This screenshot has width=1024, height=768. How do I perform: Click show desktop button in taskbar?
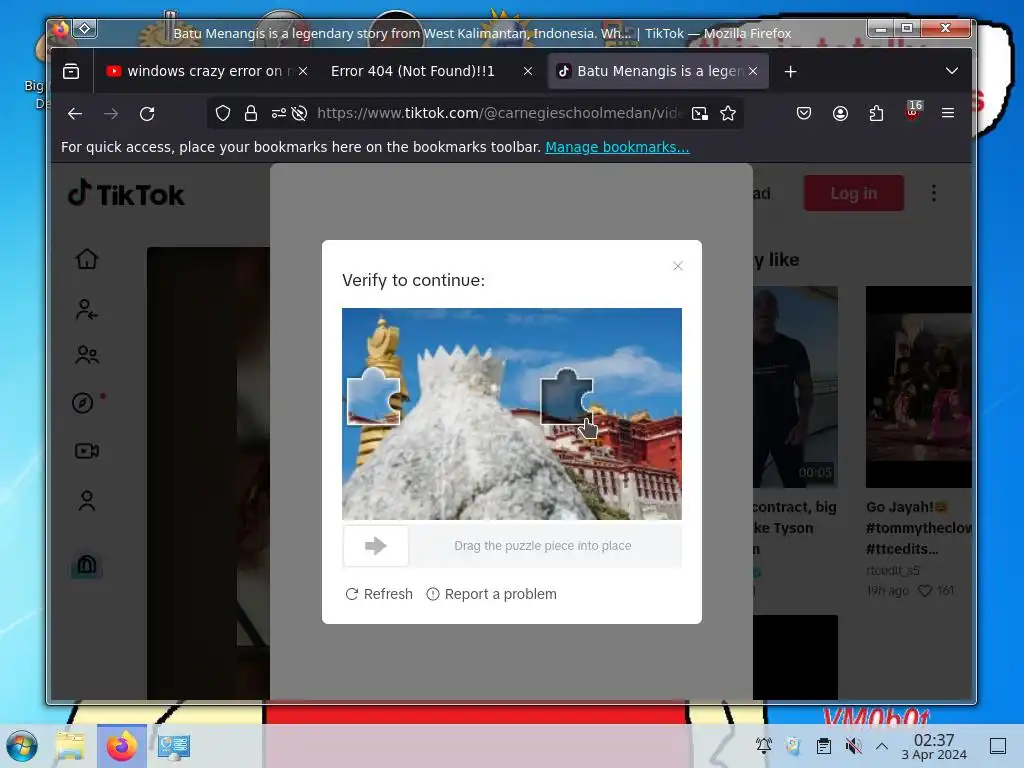[998, 746]
